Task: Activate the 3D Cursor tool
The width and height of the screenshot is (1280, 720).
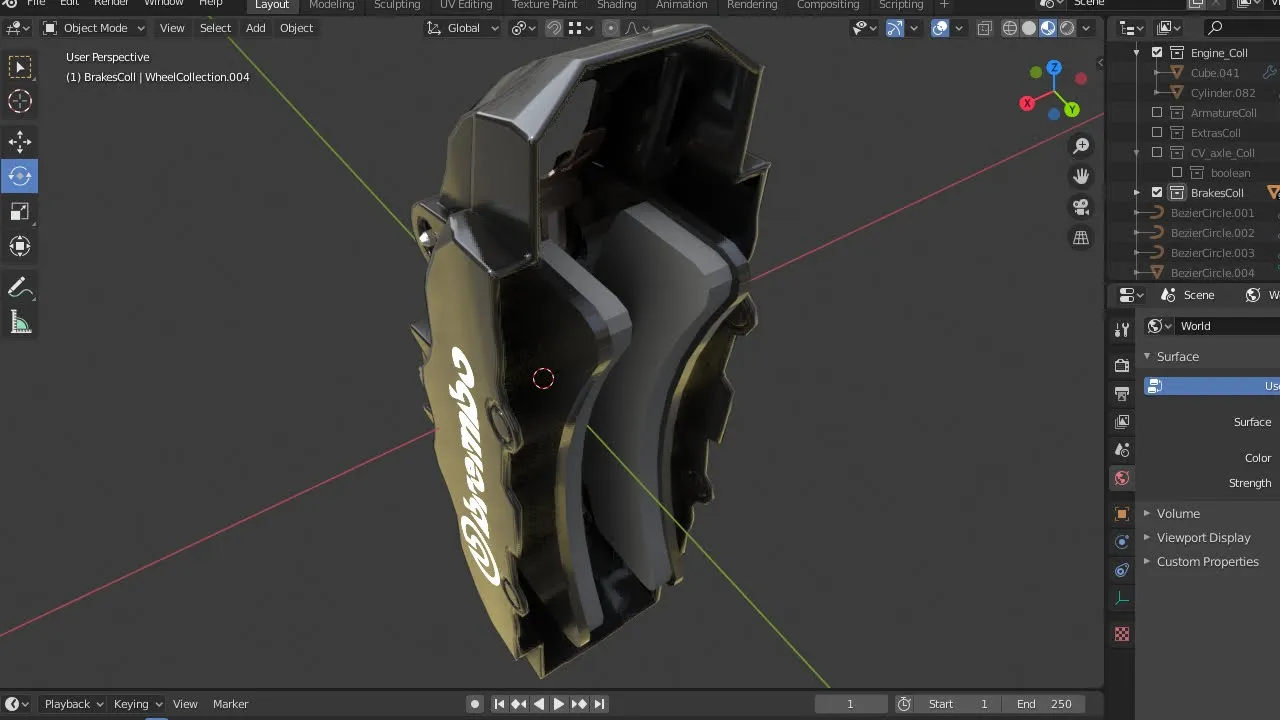Action: tap(20, 101)
